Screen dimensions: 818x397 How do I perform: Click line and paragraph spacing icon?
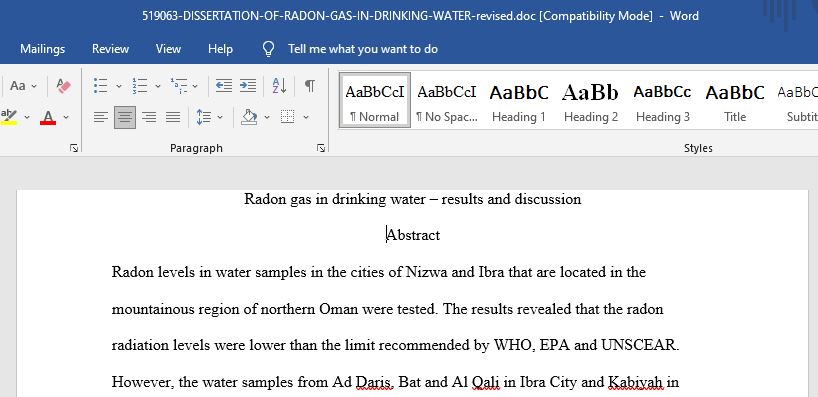pos(203,117)
